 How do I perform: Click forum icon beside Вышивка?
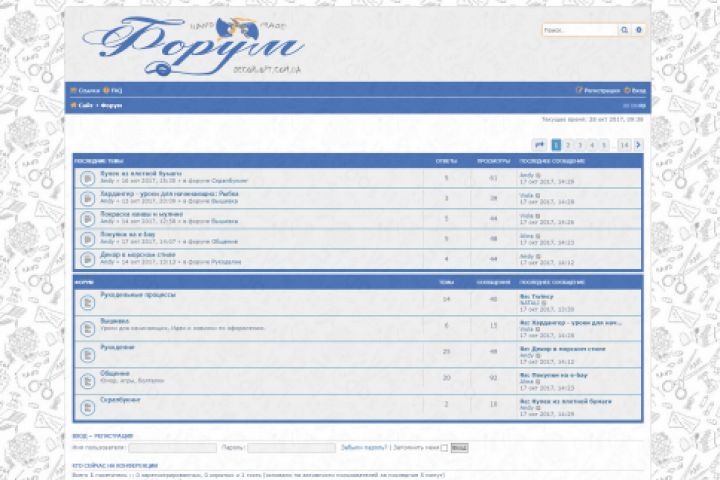point(87,328)
